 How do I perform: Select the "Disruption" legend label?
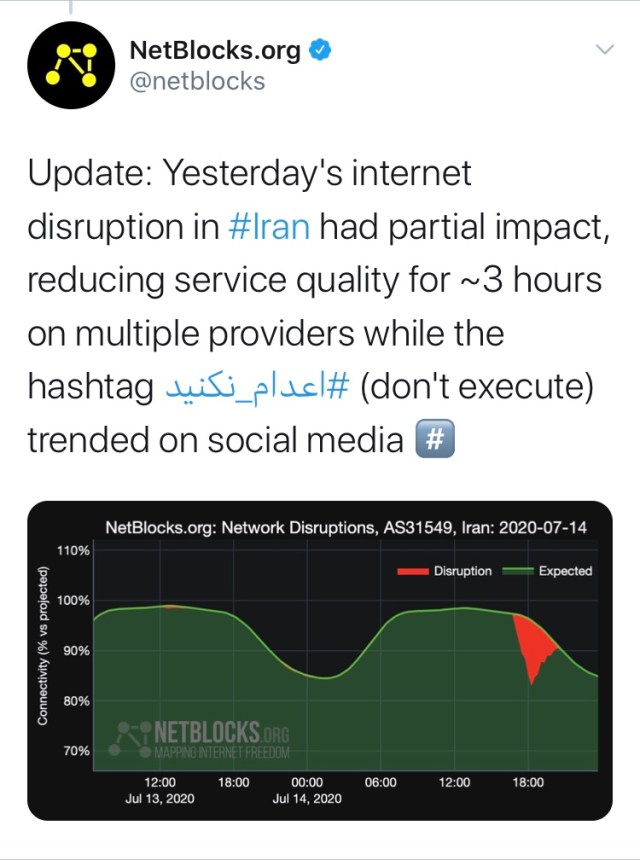click(x=462, y=571)
